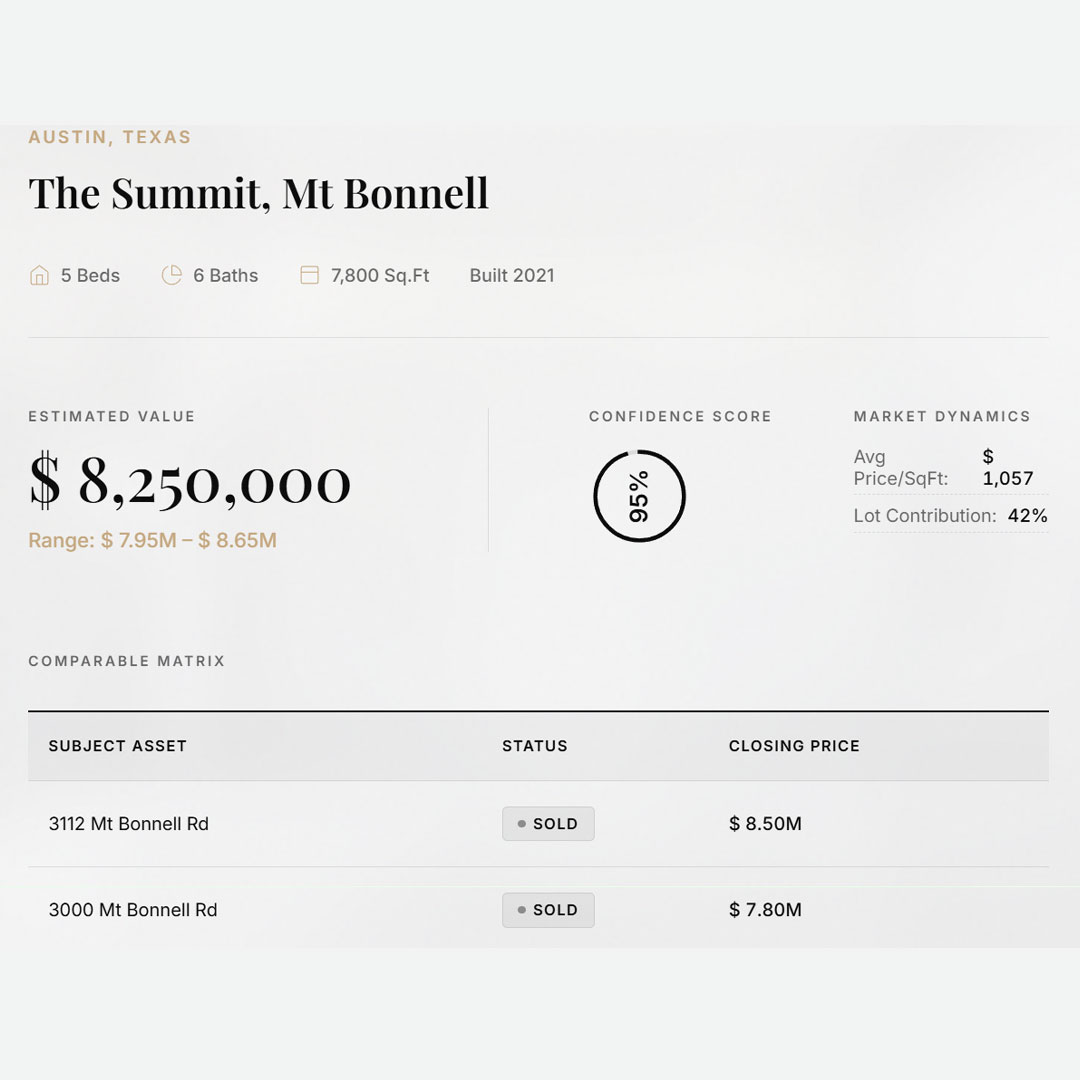Click the pie icon beside 6 Baths
This screenshot has height=1080, width=1080.
[172, 275]
